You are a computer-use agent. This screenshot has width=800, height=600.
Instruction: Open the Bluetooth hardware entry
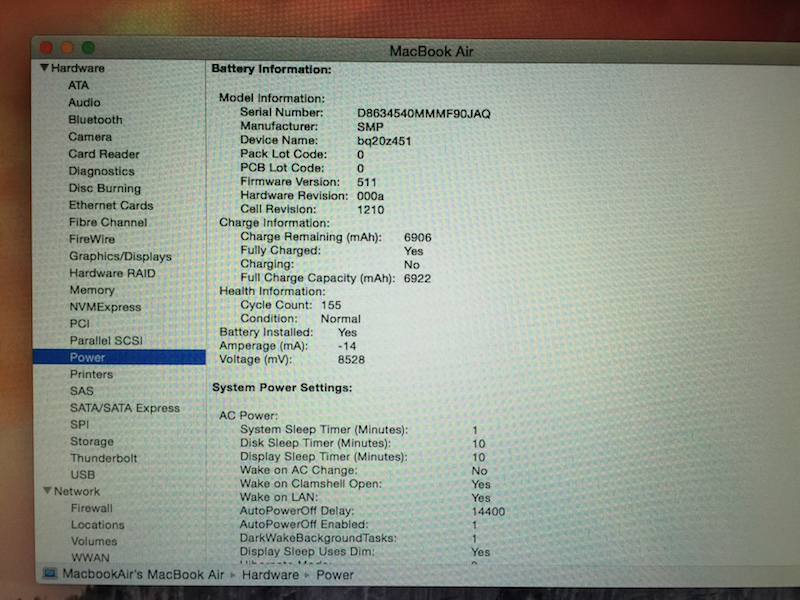(95, 119)
